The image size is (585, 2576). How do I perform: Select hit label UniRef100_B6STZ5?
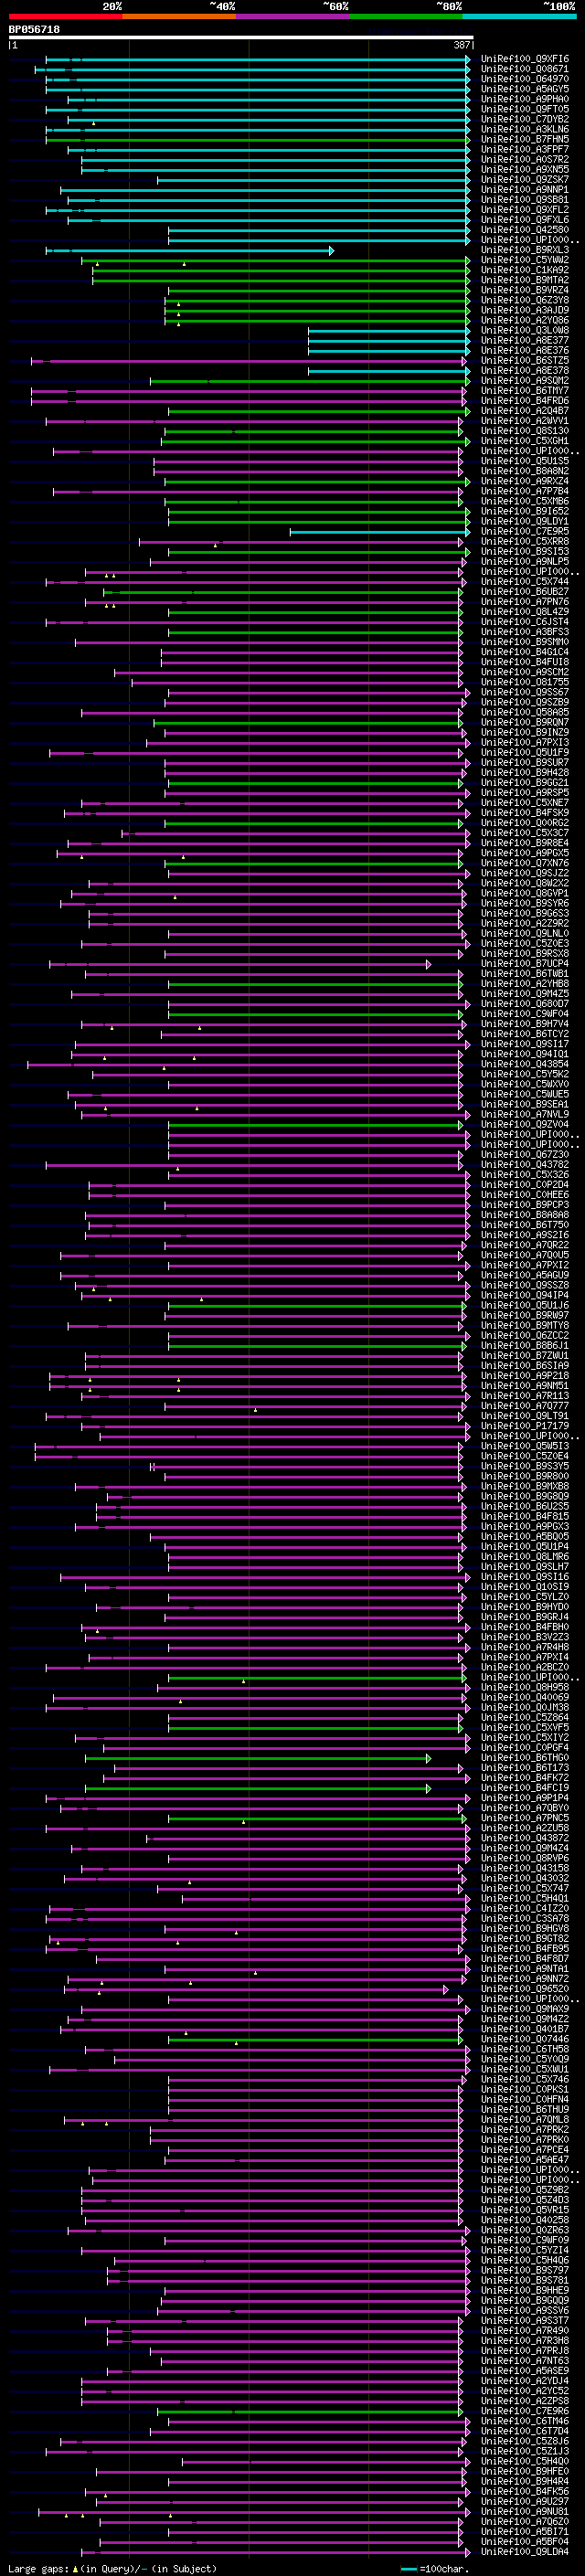[x=525, y=360]
